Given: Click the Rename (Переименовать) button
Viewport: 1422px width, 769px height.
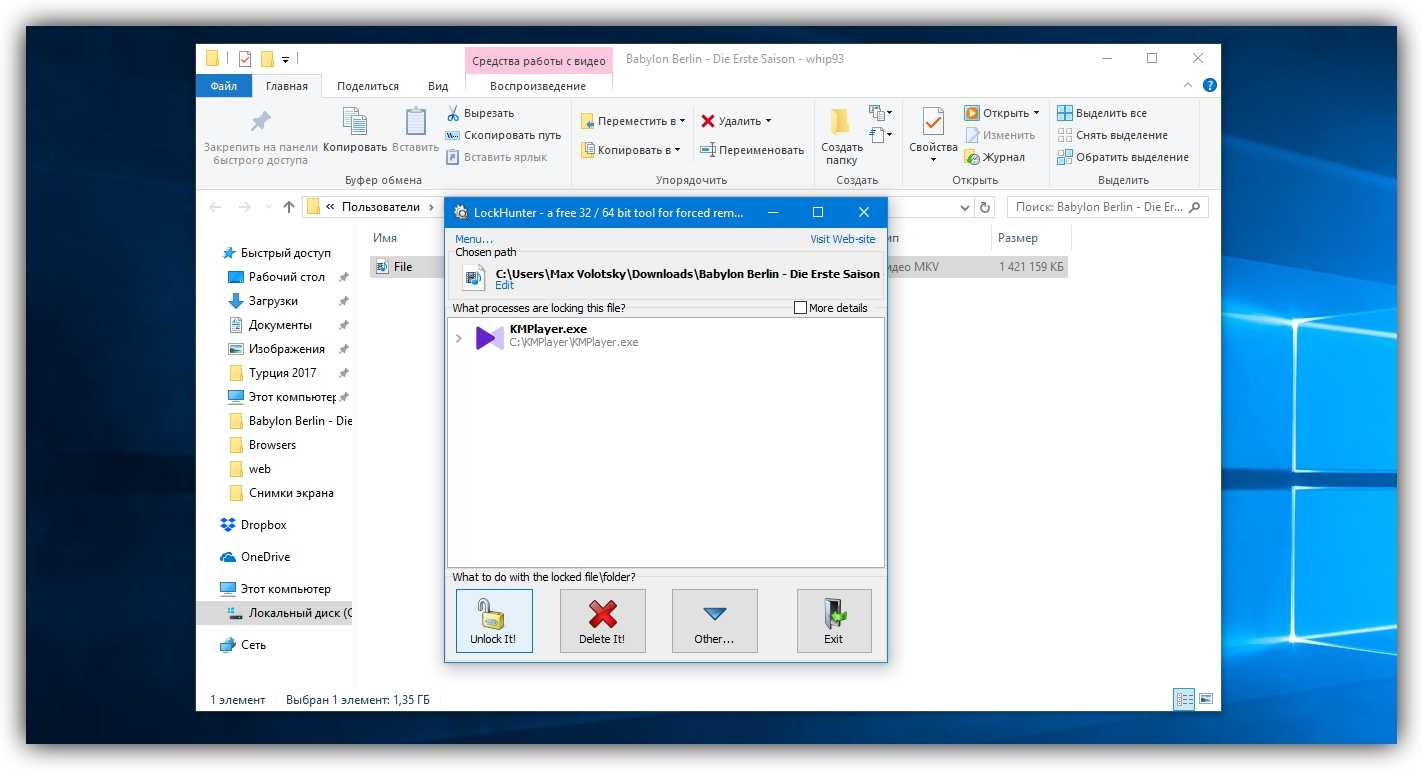Looking at the screenshot, I should (x=751, y=150).
